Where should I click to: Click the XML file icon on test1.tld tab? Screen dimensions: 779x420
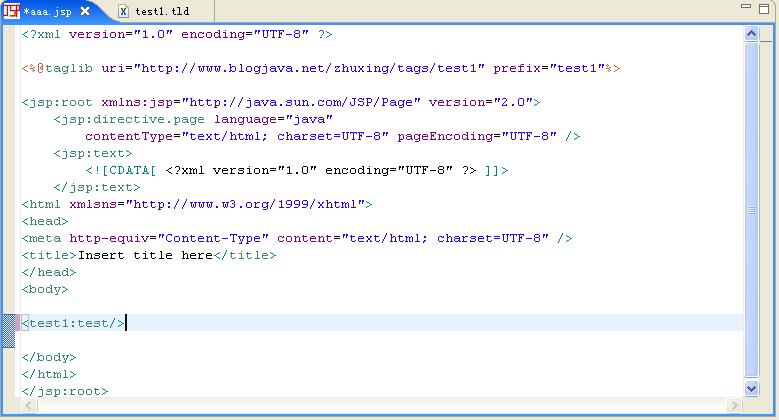pos(124,11)
